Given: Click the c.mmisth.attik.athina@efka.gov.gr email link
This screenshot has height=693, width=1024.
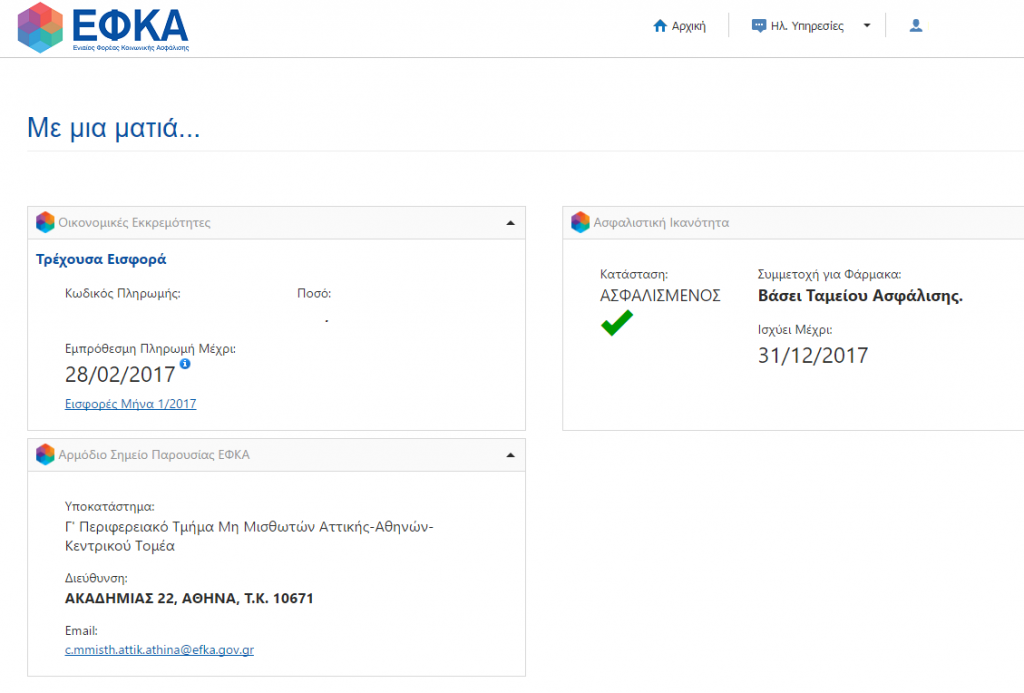Looking at the screenshot, I should (x=158, y=650).
